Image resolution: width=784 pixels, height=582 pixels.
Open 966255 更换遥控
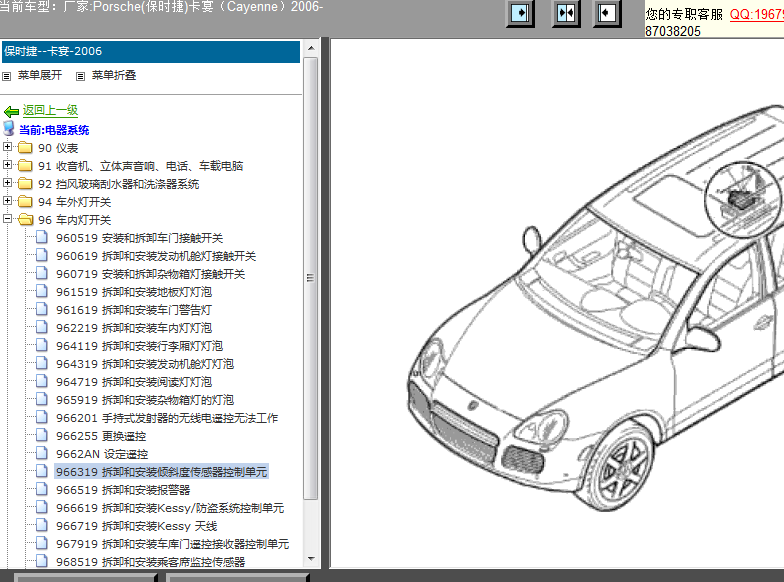(x=101, y=436)
